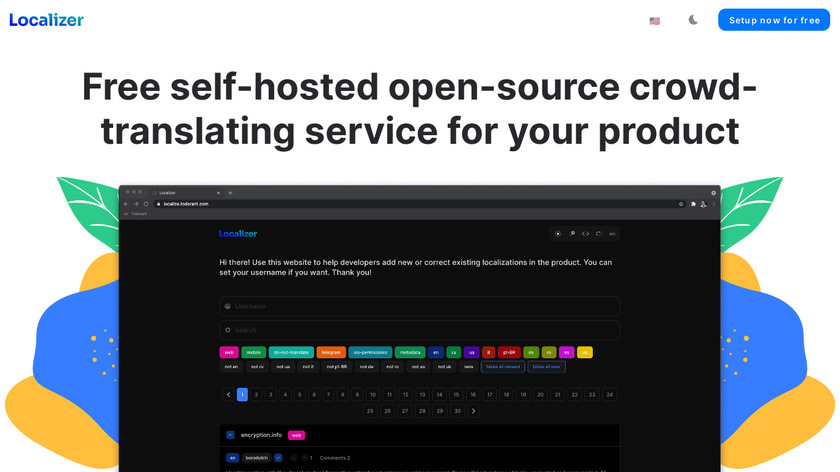Image resolution: width=840 pixels, height=472 pixels.
Task: Go to page 27 in the pagination
Action: [404, 411]
